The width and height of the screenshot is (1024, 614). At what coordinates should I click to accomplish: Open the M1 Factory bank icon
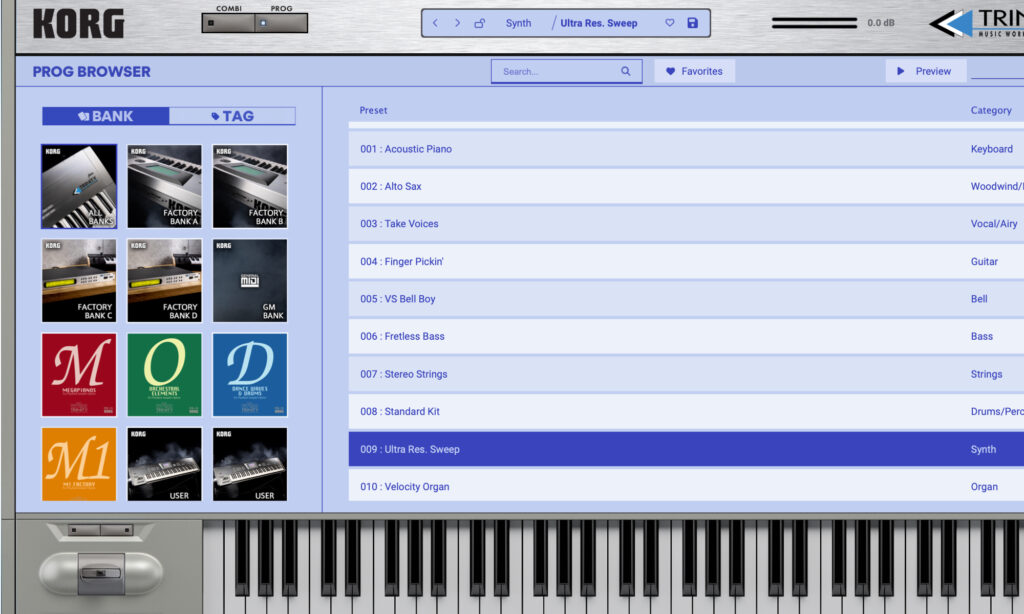tap(78, 463)
